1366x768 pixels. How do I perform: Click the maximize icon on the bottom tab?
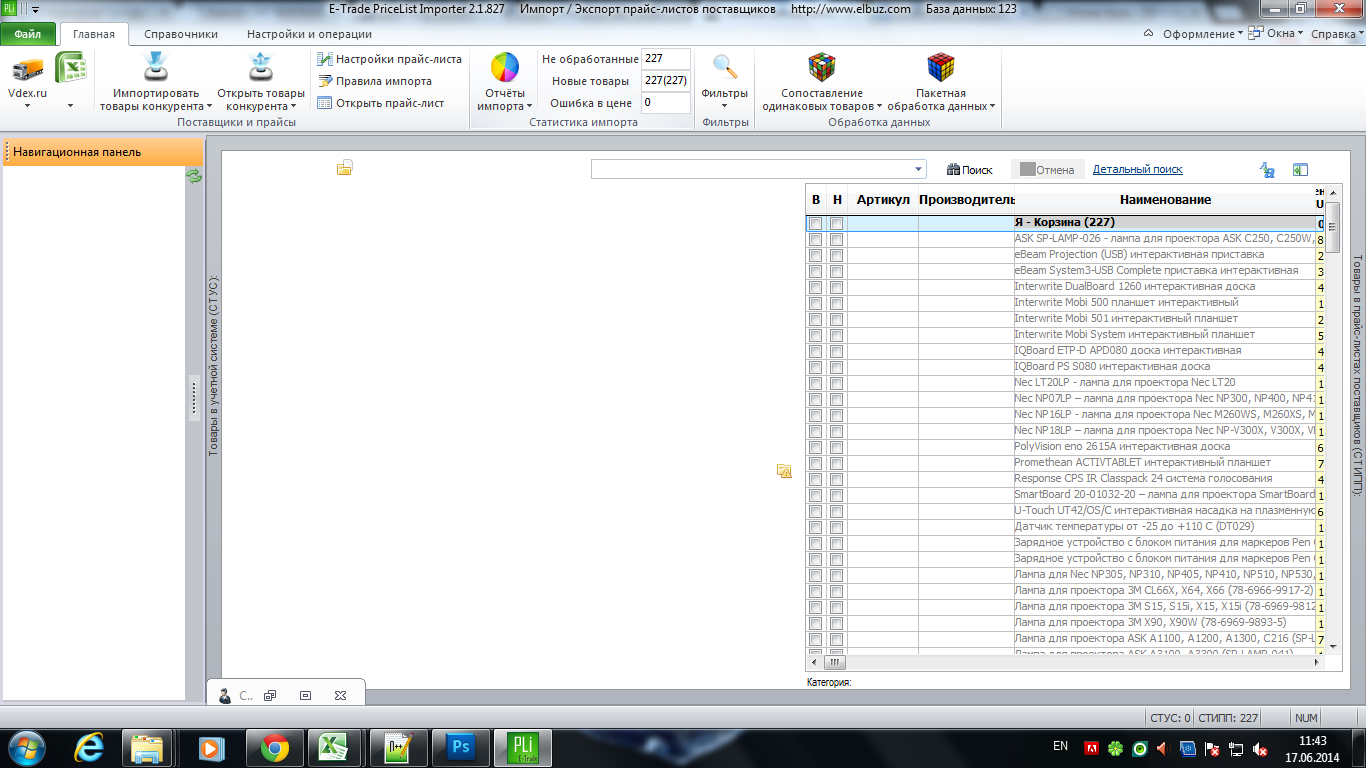(305, 695)
